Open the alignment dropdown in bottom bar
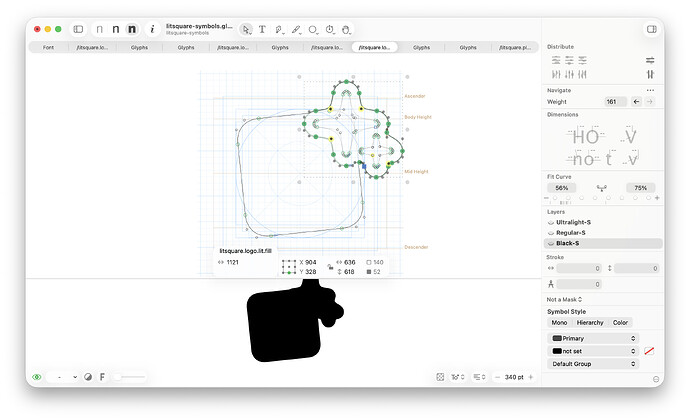The image size is (690, 420). click(479, 377)
